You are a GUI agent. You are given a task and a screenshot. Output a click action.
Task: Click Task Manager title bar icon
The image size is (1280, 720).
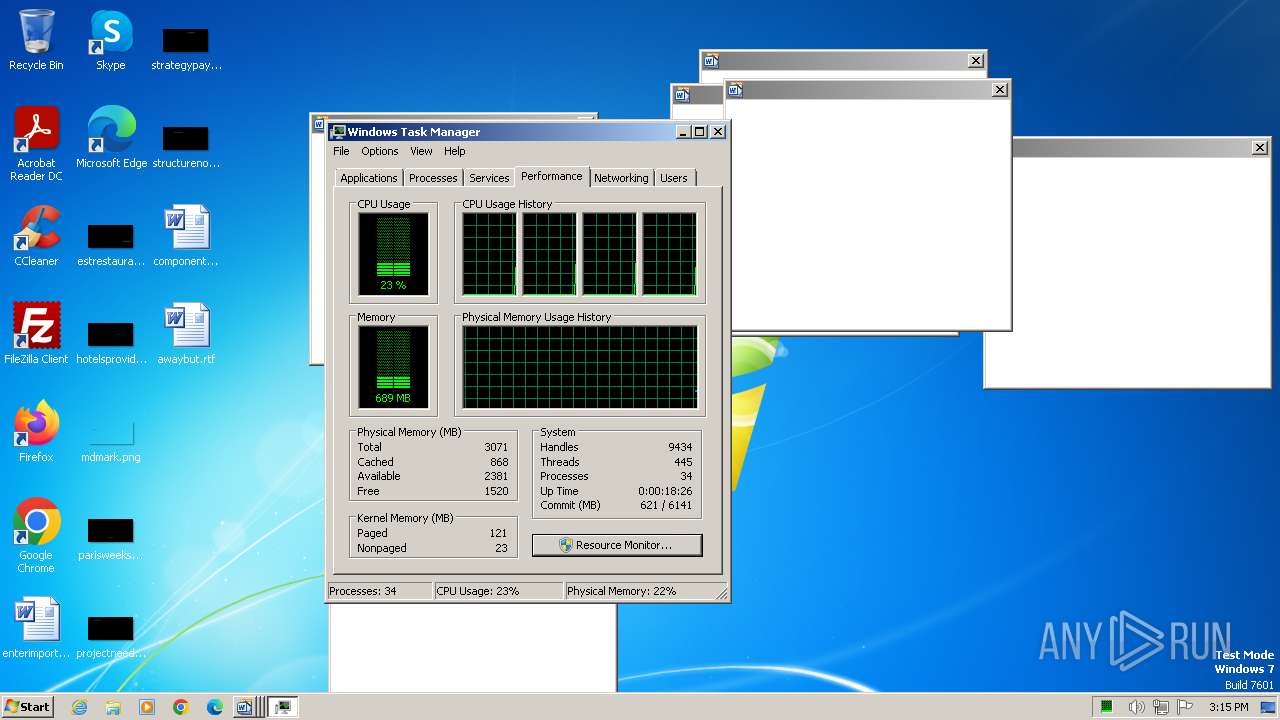pyautogui.click(x=338, y=132)
